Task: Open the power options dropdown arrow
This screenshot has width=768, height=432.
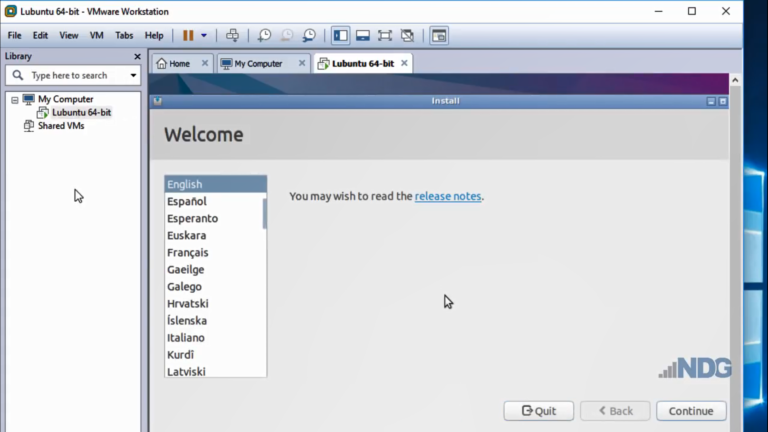Action: pos(204,35)
